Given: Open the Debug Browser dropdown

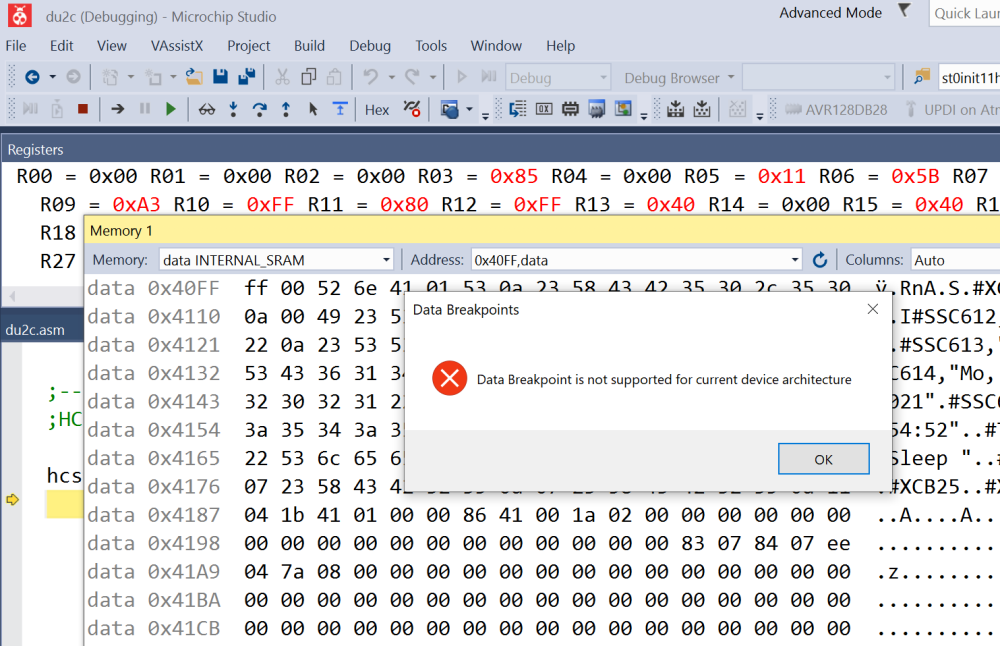Looking at the screenshot, I should (x=679, y=78).
